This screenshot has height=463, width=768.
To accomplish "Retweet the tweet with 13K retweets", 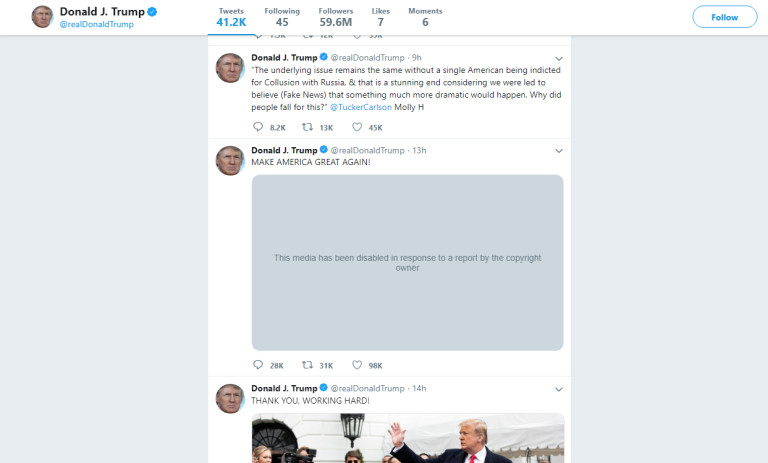I will 307,127.
